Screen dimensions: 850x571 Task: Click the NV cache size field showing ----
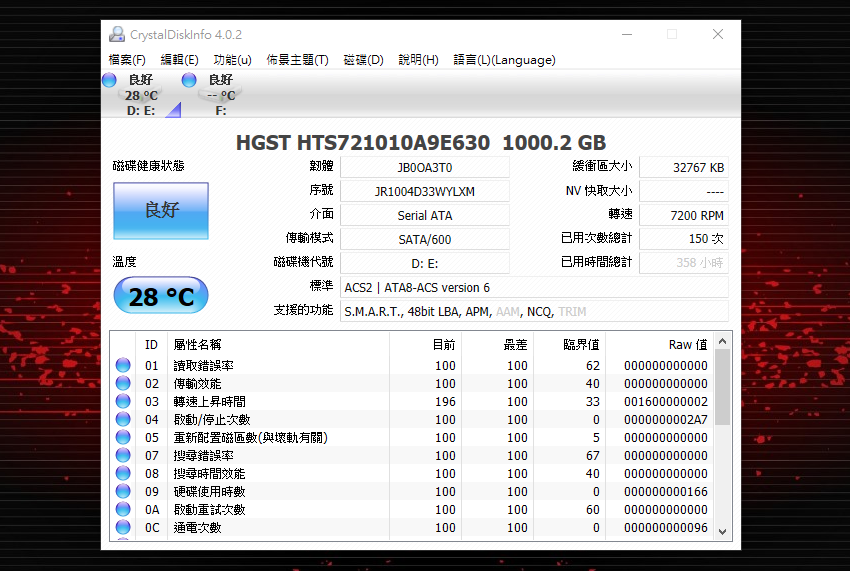pos(684,191)
